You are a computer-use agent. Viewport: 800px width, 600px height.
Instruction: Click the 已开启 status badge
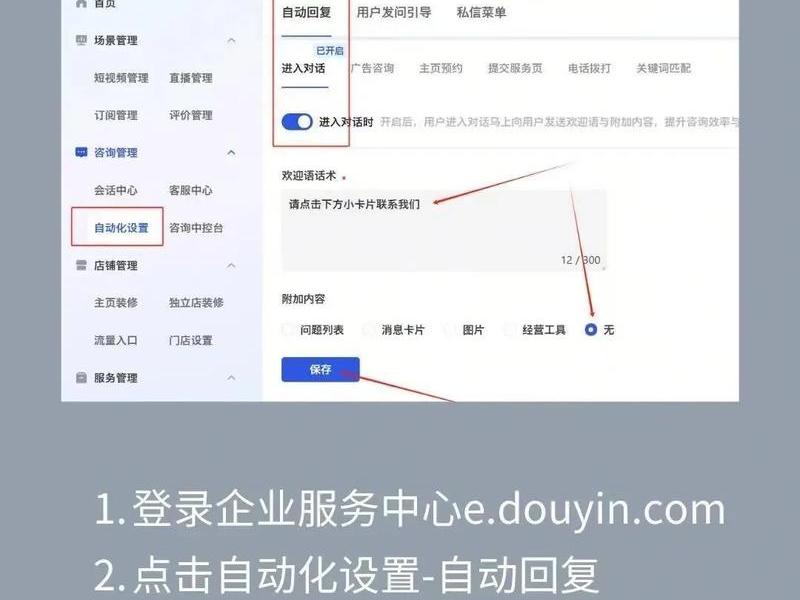(330, 51)
